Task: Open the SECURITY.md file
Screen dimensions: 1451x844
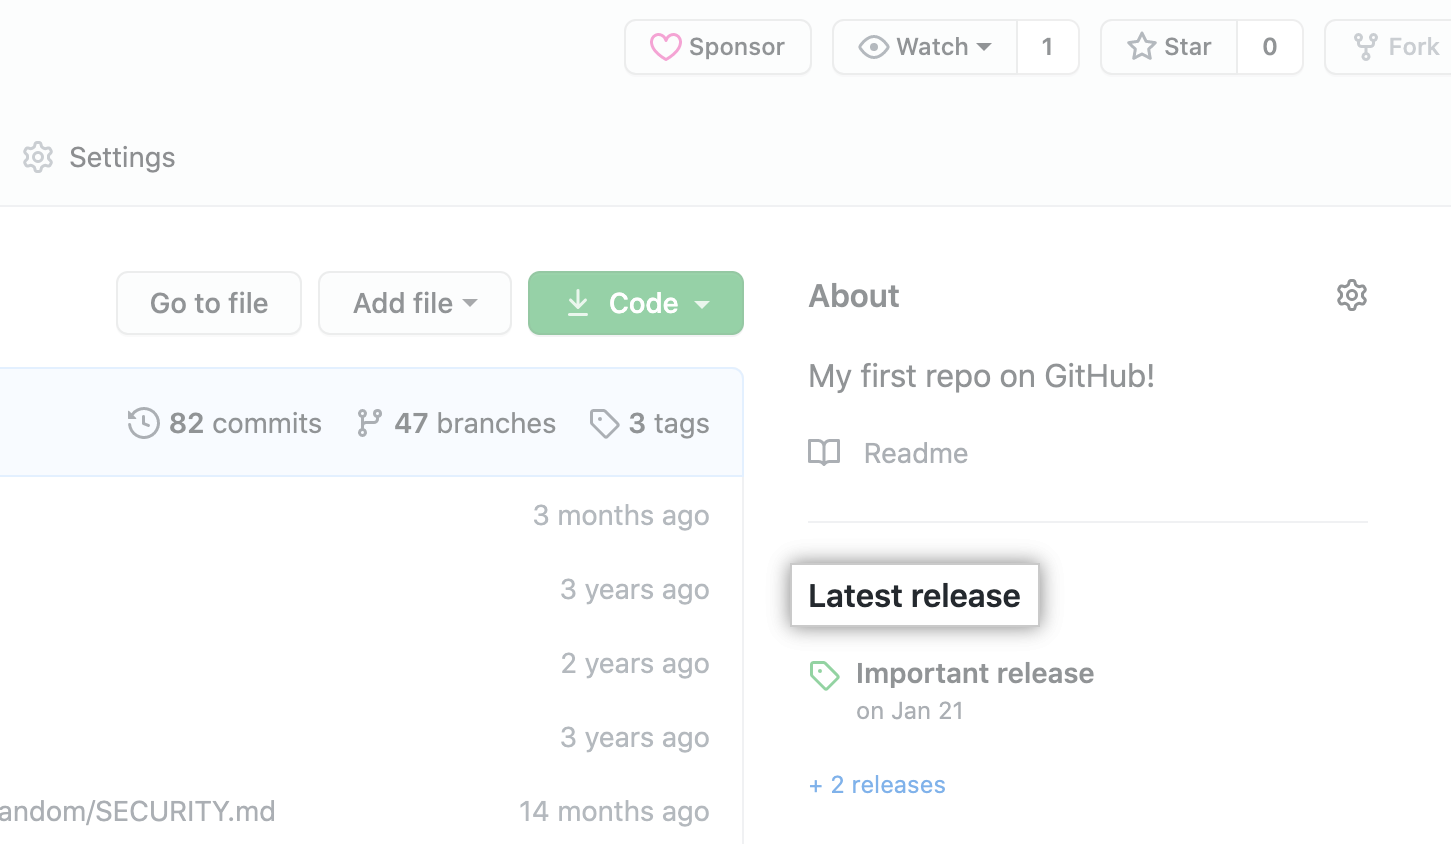Action: (x=137, y=811)
